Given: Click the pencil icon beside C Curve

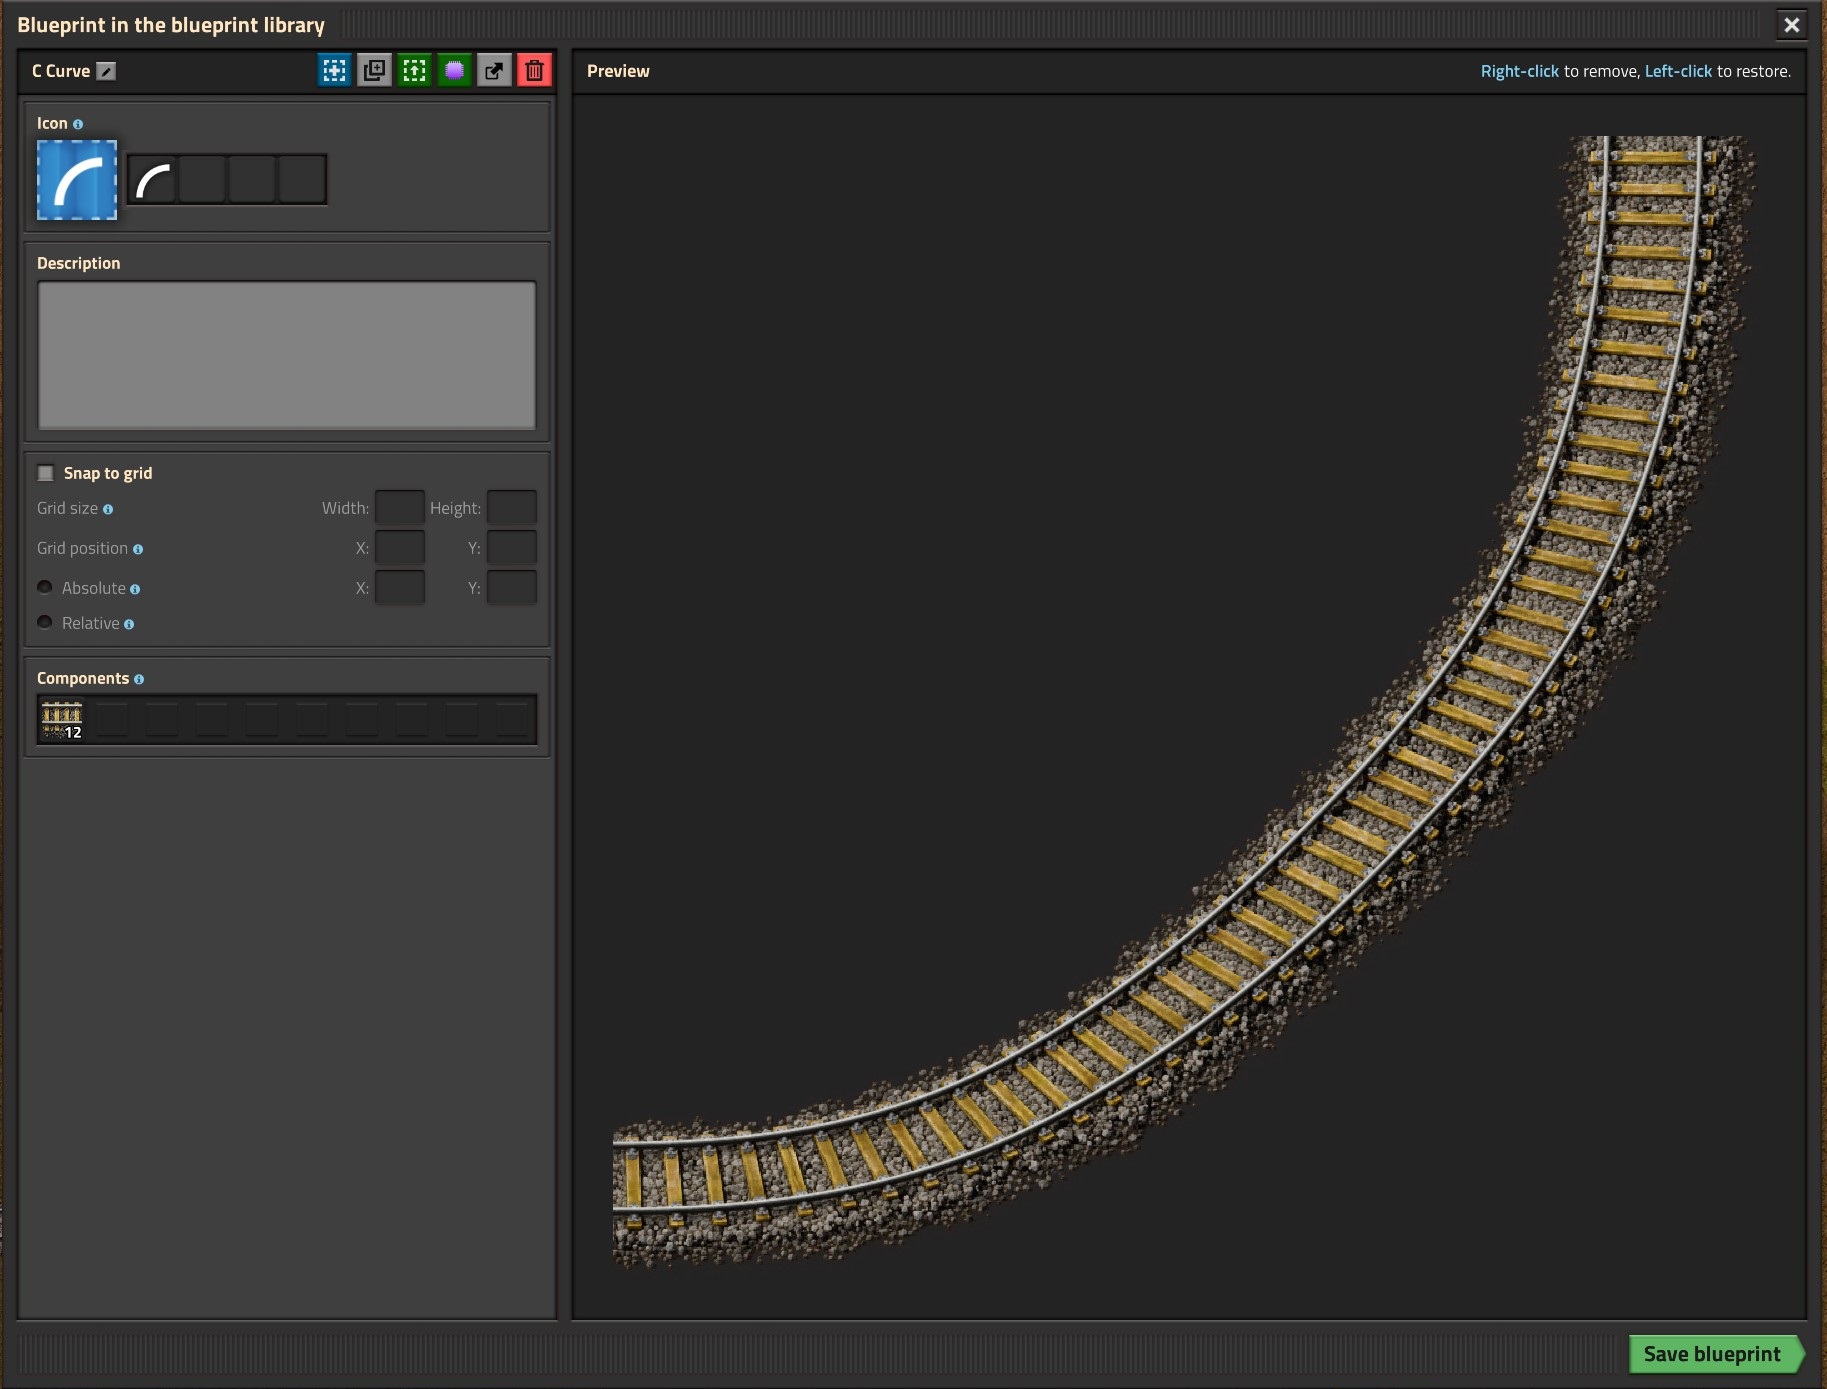Looking at the screenshot, I should pos(106,71).
